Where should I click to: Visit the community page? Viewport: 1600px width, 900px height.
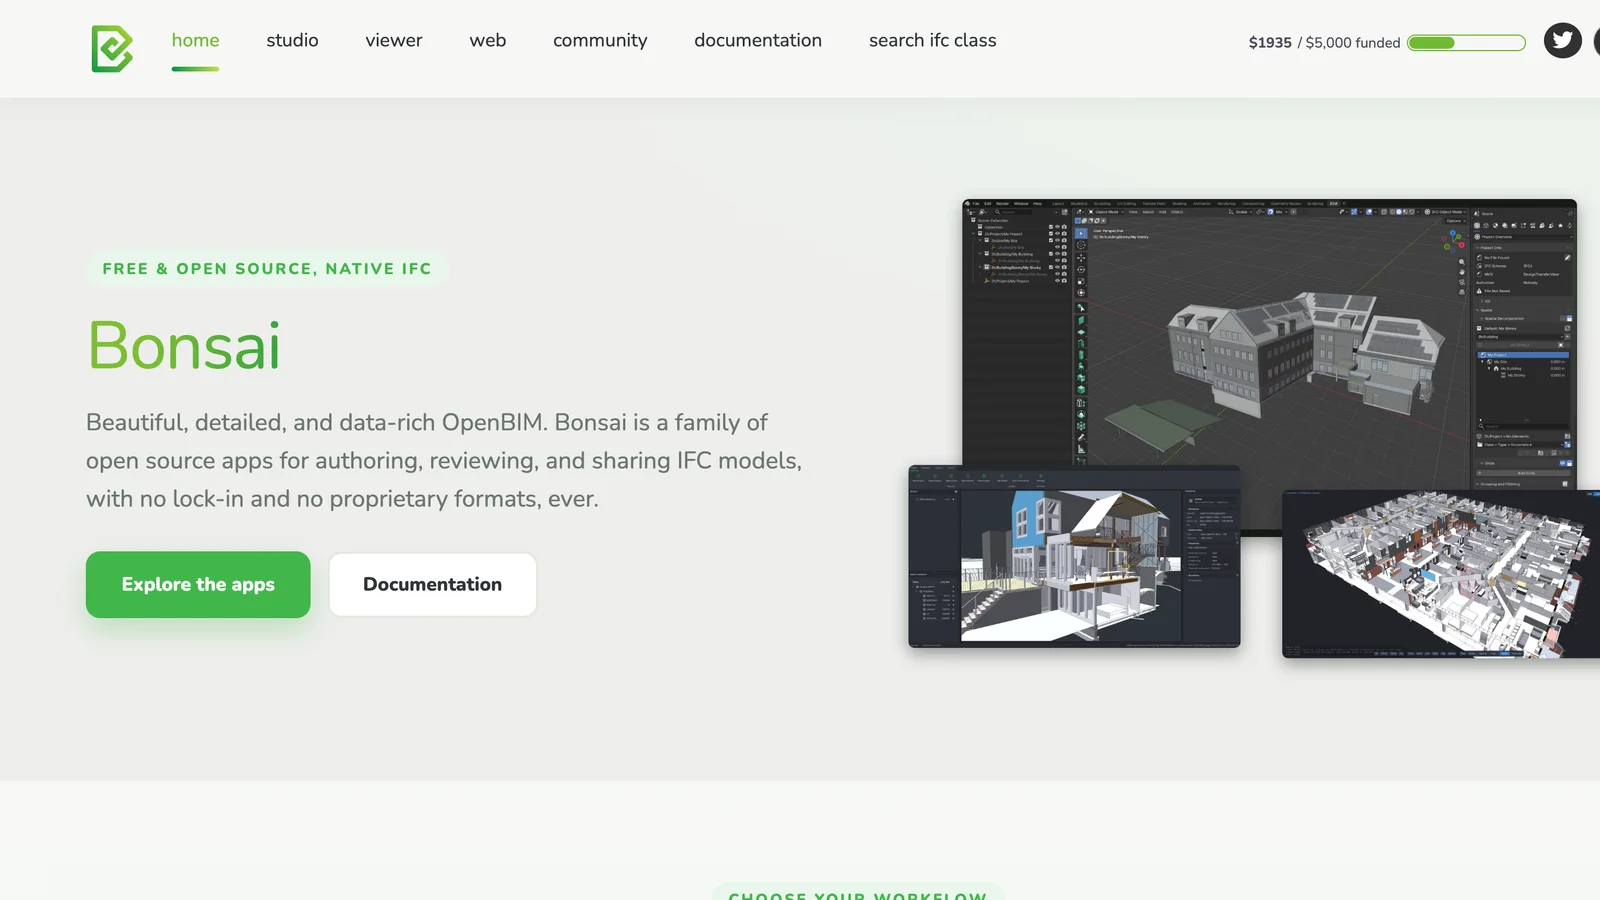coord(600,41)
